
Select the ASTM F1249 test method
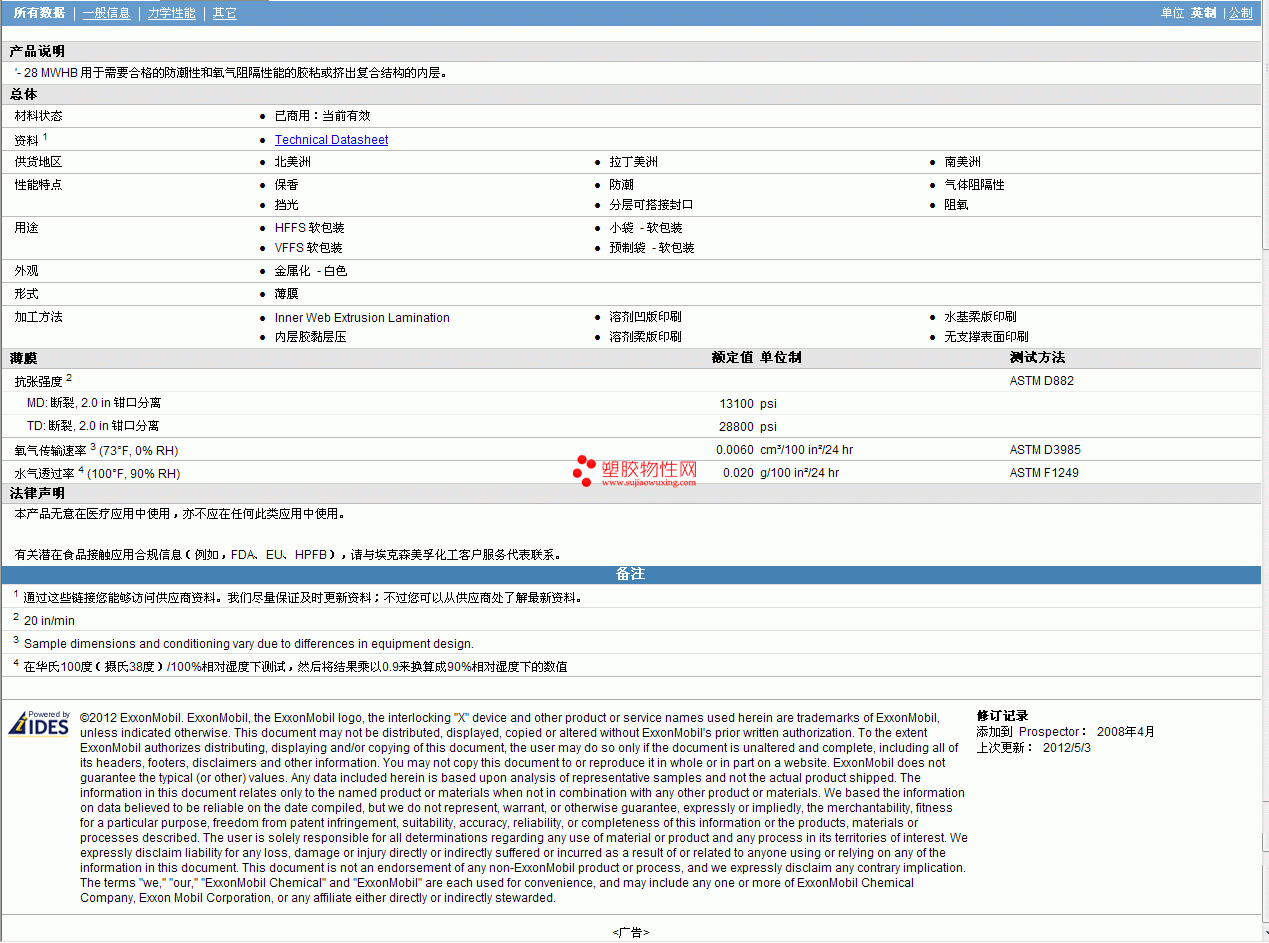[1044, 473]
